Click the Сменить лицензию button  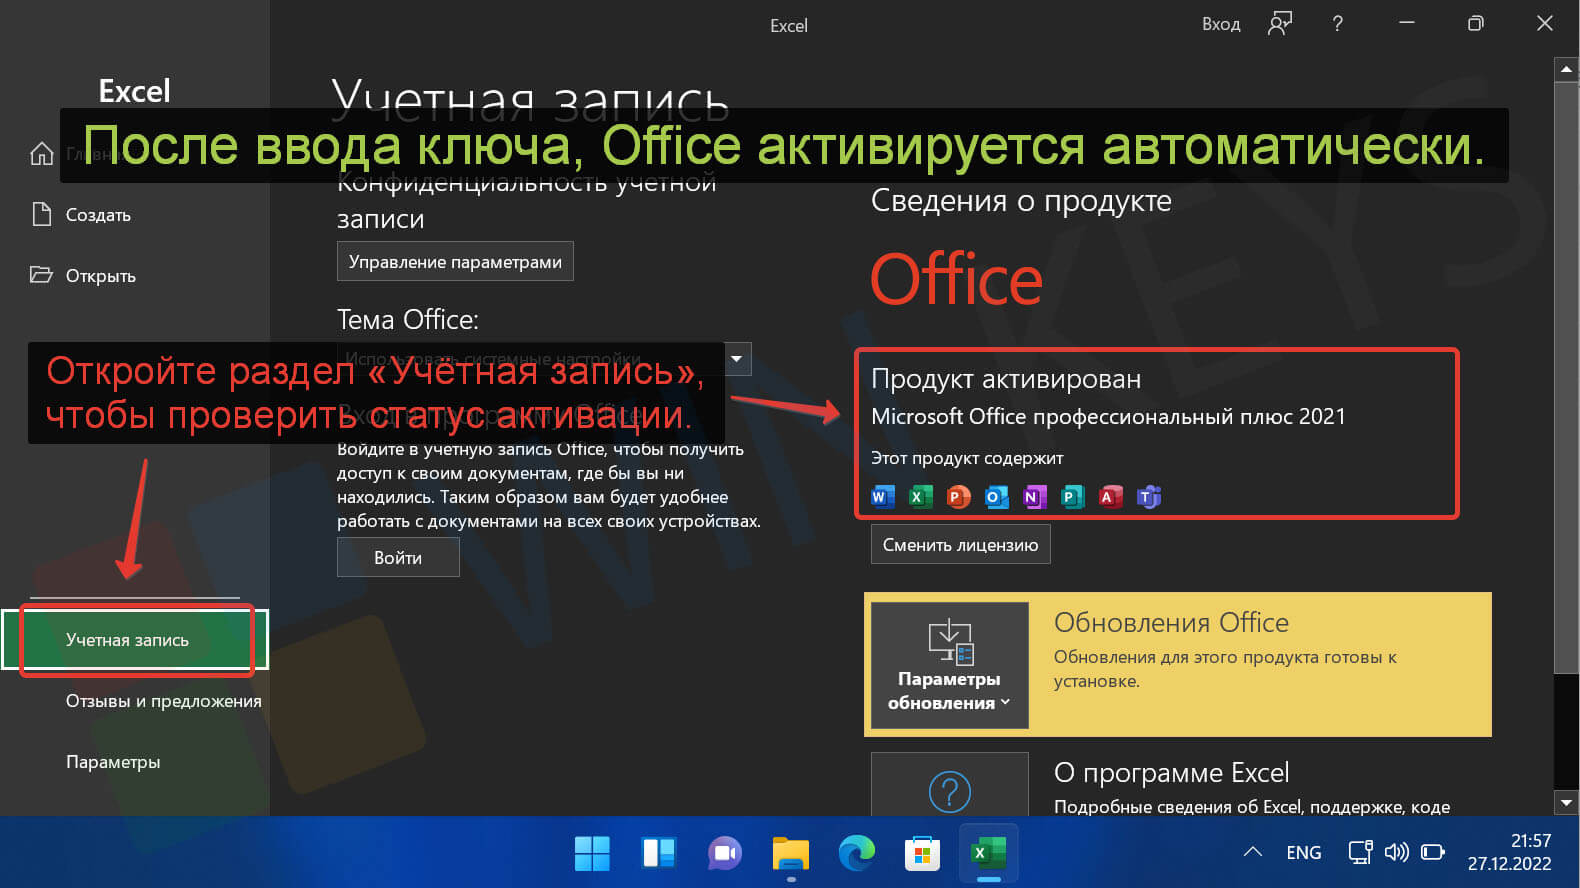pyautogui.click(x=960, y=545)
